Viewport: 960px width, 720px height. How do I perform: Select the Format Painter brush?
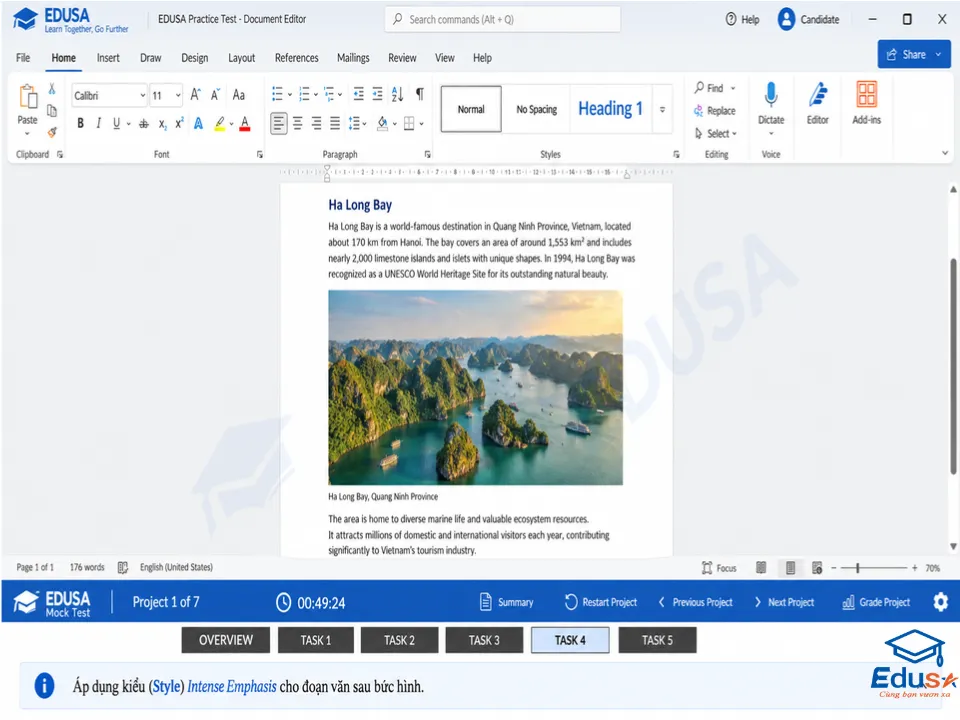52,132
